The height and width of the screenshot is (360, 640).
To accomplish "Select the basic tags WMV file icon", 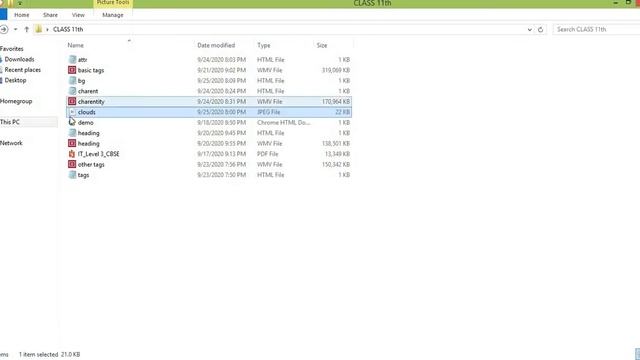I will pyautogui.click(x=72, y=70).
